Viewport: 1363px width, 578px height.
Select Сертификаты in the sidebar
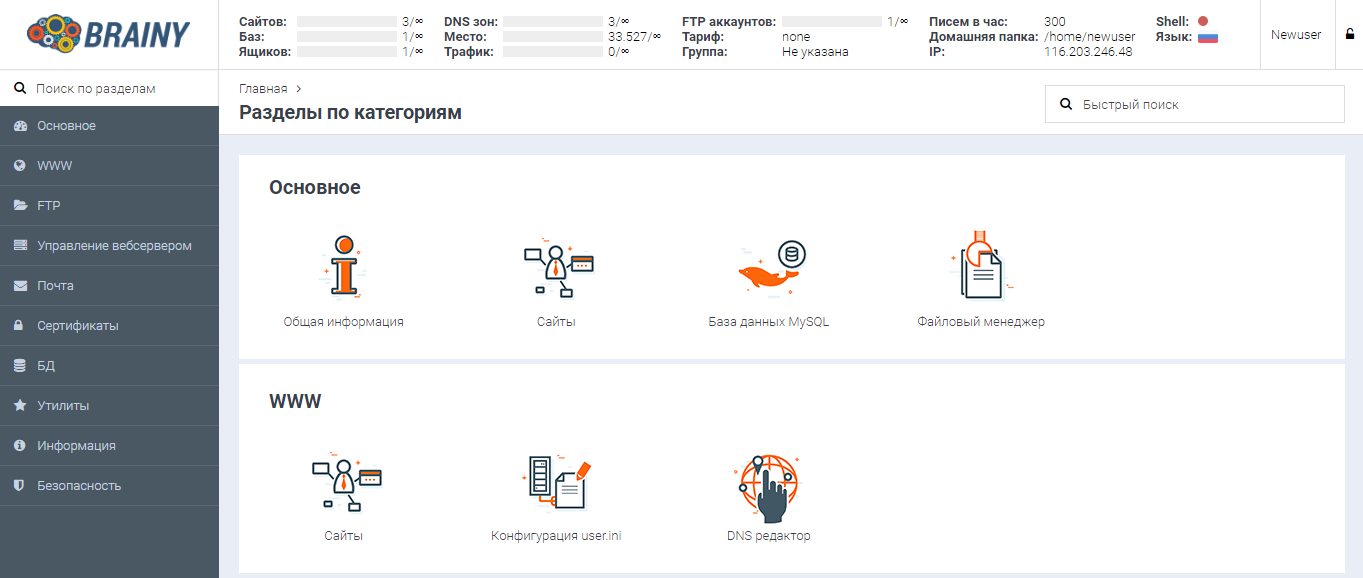(x=77, y=326)
